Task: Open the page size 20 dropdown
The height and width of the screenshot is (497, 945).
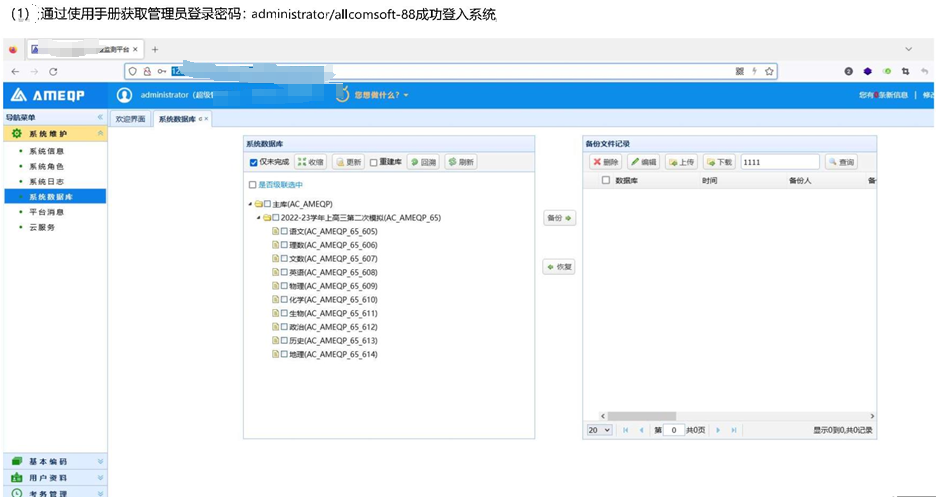Action: [599, 430]
